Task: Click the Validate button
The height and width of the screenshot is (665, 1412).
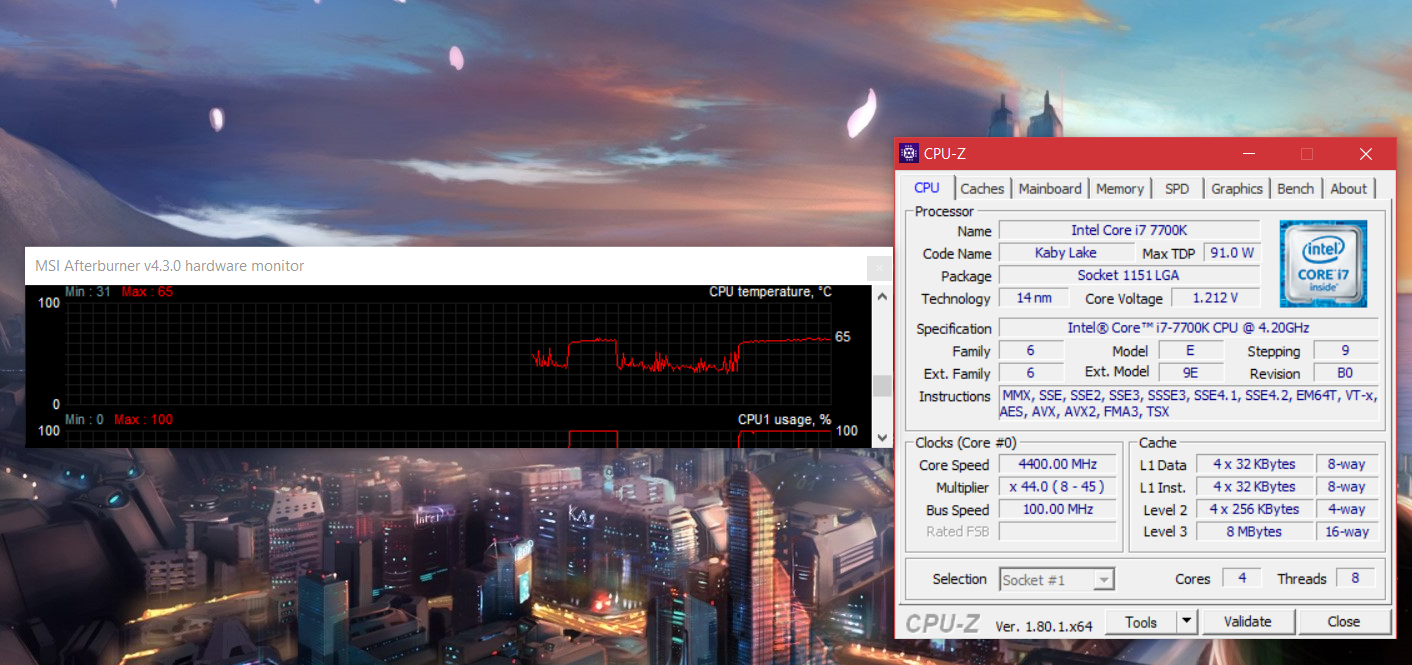Action: point(1247,622)
